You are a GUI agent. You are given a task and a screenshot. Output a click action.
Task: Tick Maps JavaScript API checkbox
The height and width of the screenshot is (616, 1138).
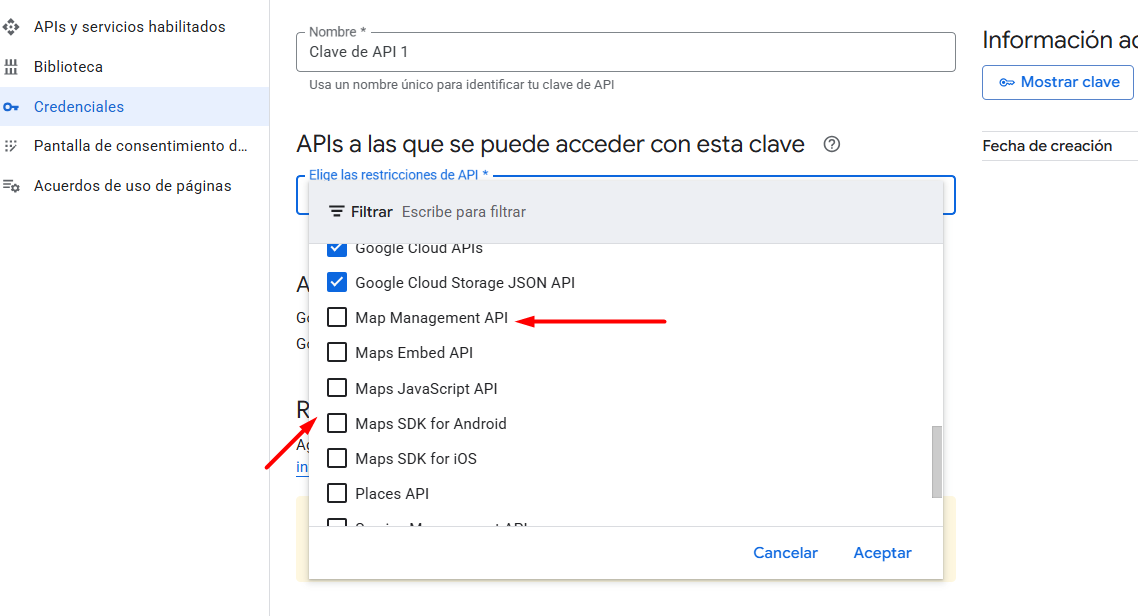click(337, 387)
